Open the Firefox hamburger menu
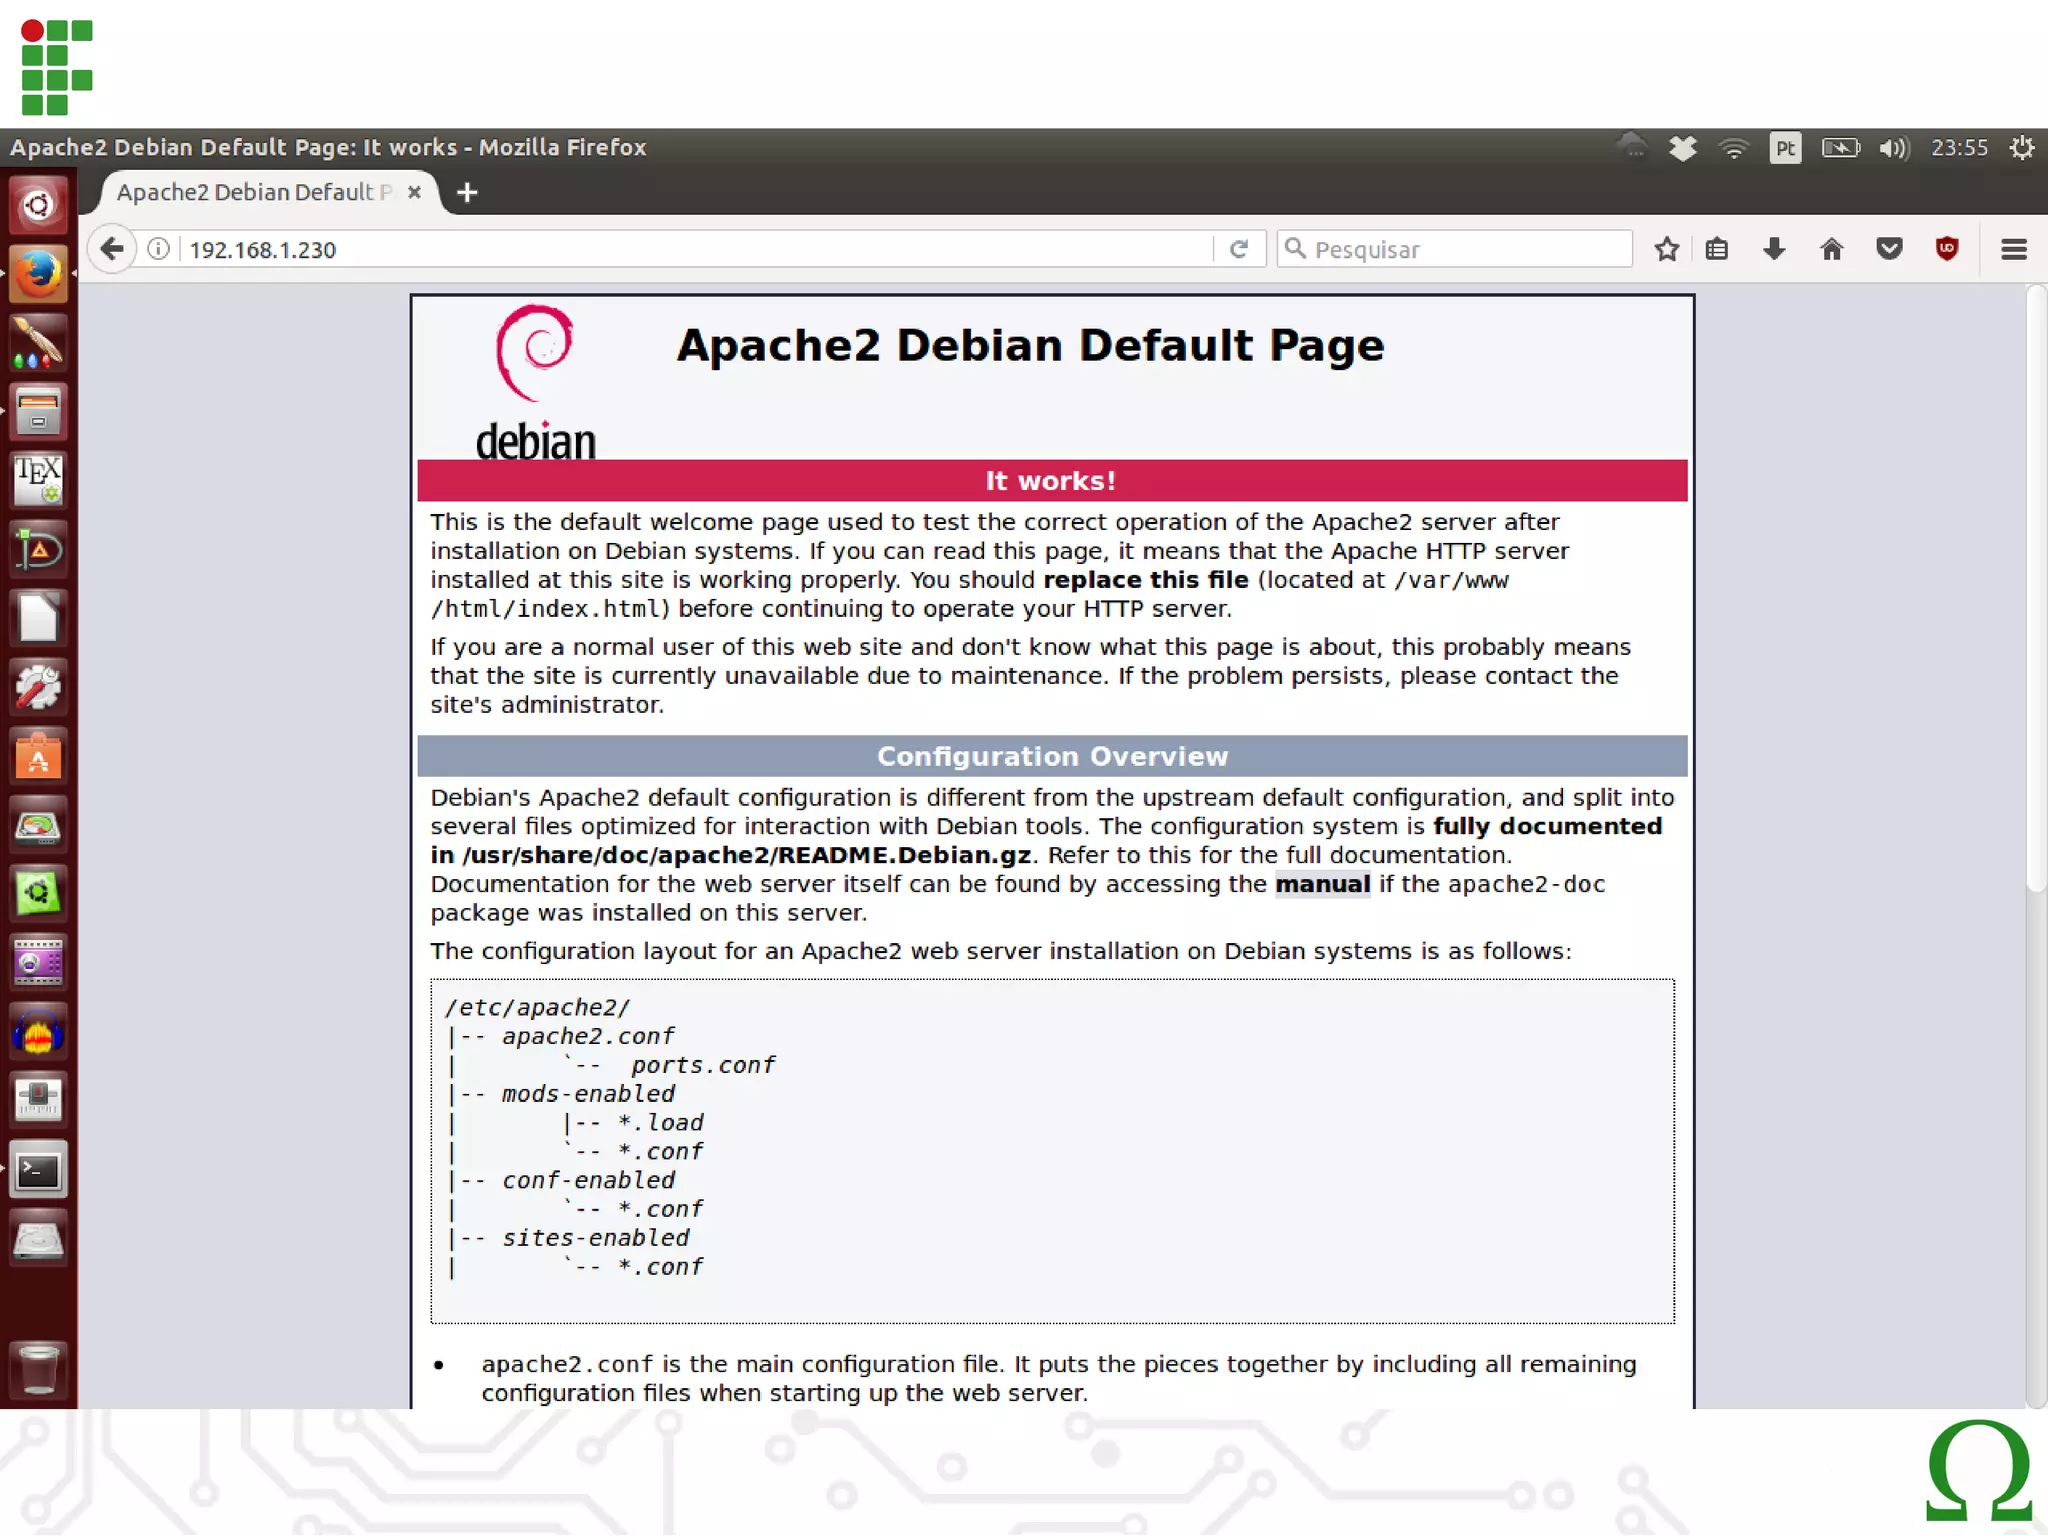 2013,249
